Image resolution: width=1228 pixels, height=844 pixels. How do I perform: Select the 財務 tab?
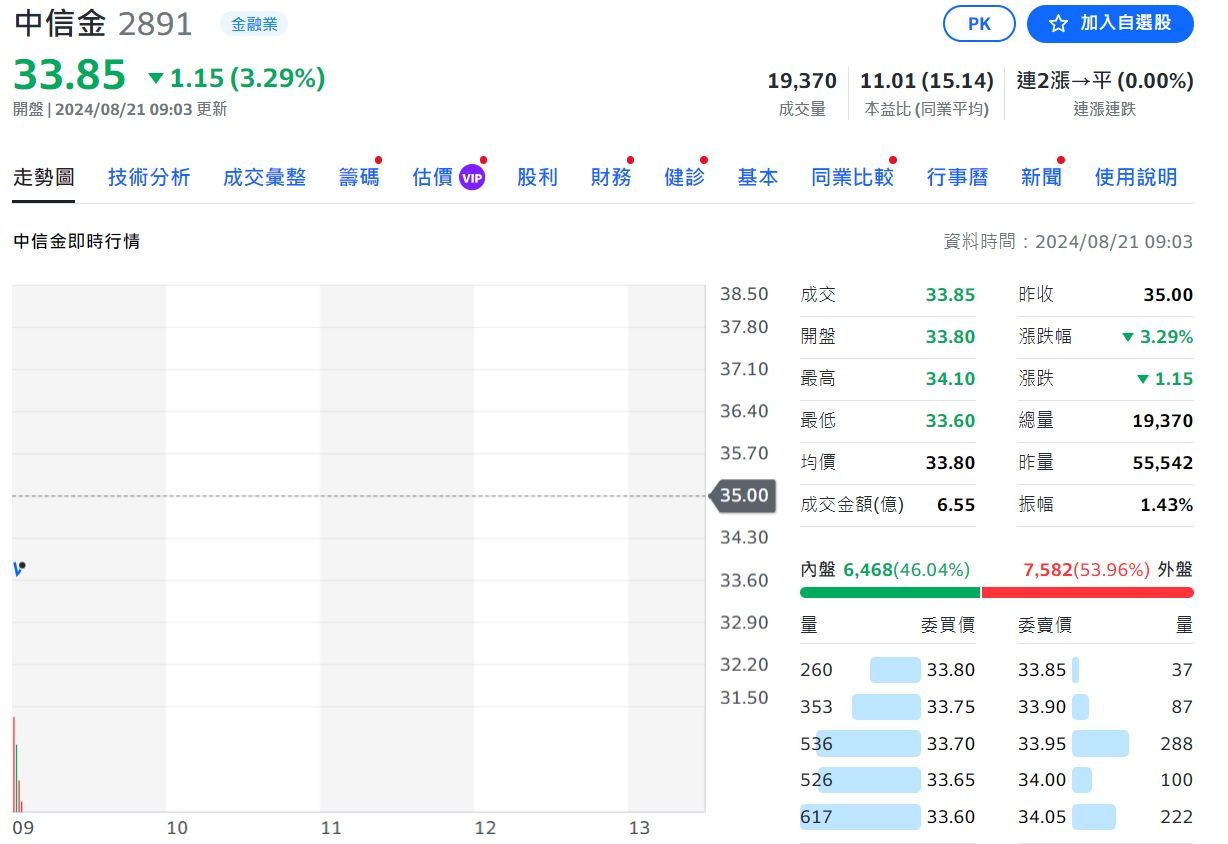(x=610, y=176)
